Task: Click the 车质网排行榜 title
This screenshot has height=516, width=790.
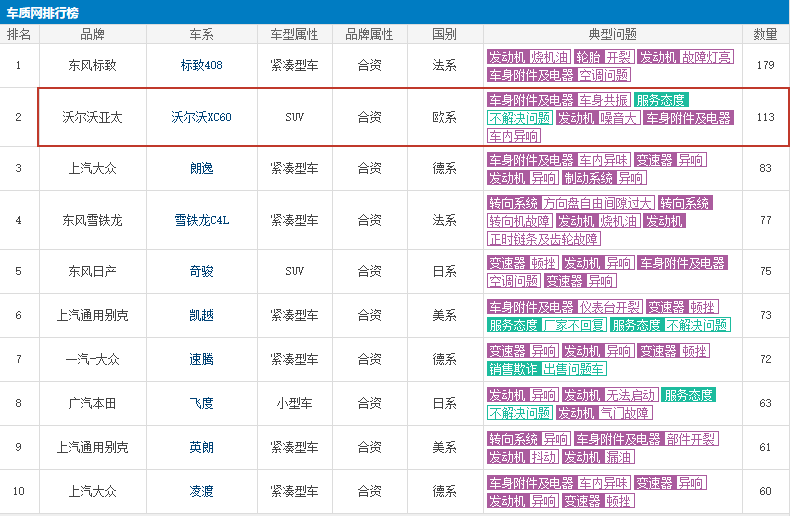Action: pyautogui.click(x=42, y=13)
